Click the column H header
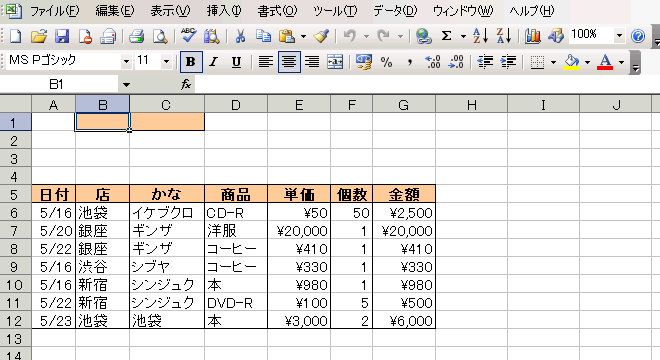Image resolution: width=660 pixels, height=360 pixels. [471, 104]
